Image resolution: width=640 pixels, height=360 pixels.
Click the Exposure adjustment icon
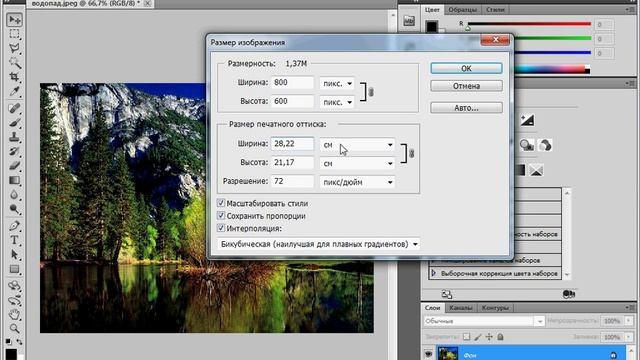click(527, 120)
